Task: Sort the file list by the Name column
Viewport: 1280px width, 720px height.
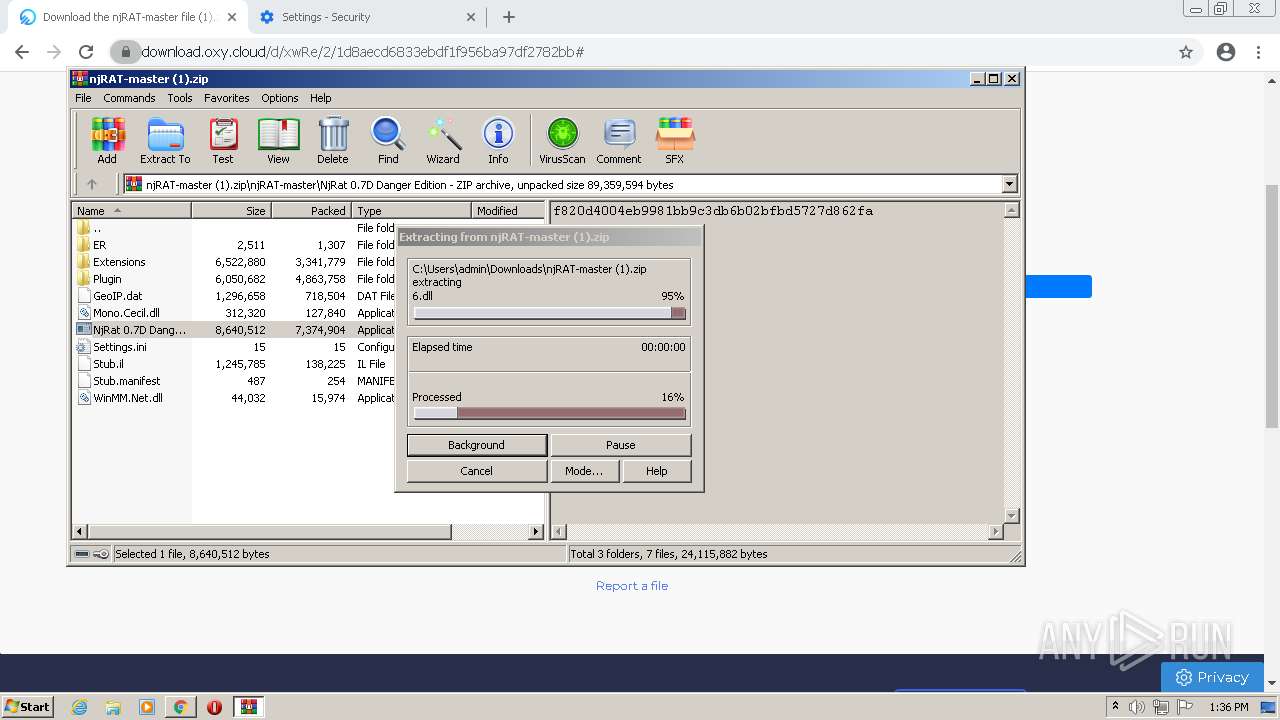Action: [131, 210]
